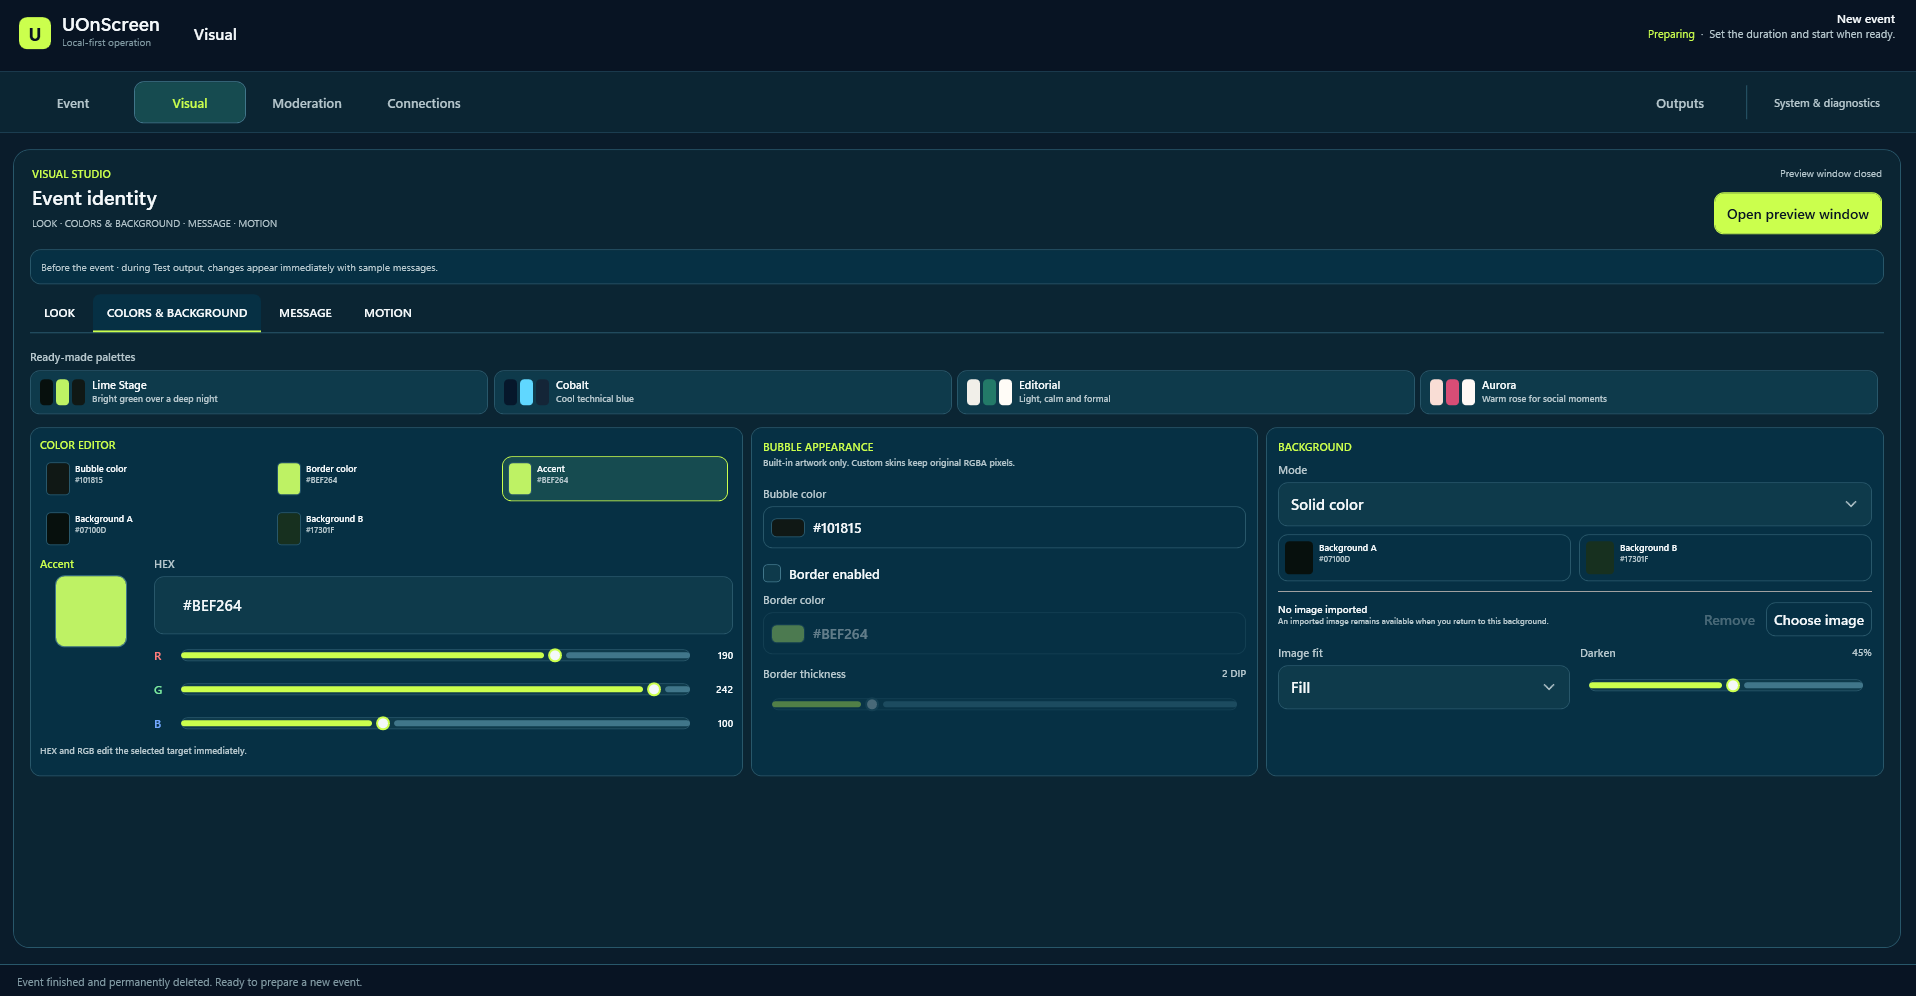Open the Outputs section
Viewport: 1916px width, 996px height.
(x=1680, y=103)
